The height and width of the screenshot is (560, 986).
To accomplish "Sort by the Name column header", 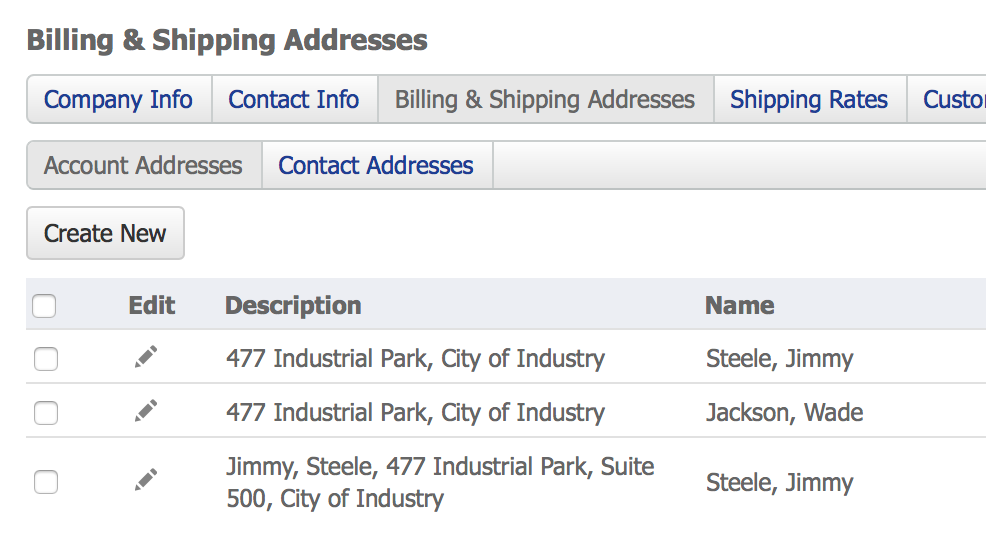I will coord(739,305).
